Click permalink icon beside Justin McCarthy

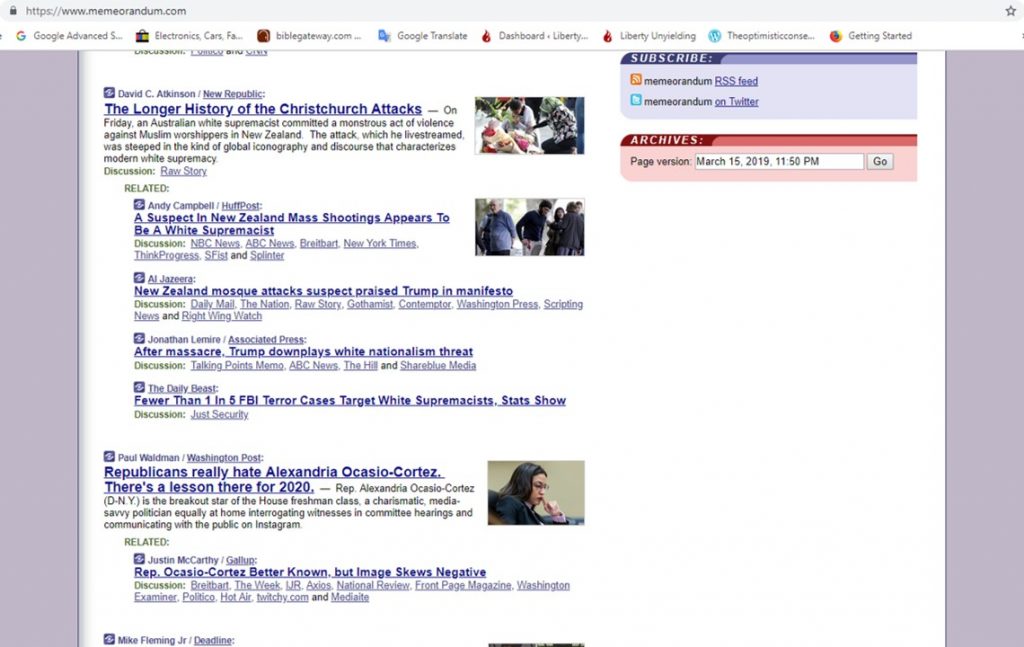[139, 559]
